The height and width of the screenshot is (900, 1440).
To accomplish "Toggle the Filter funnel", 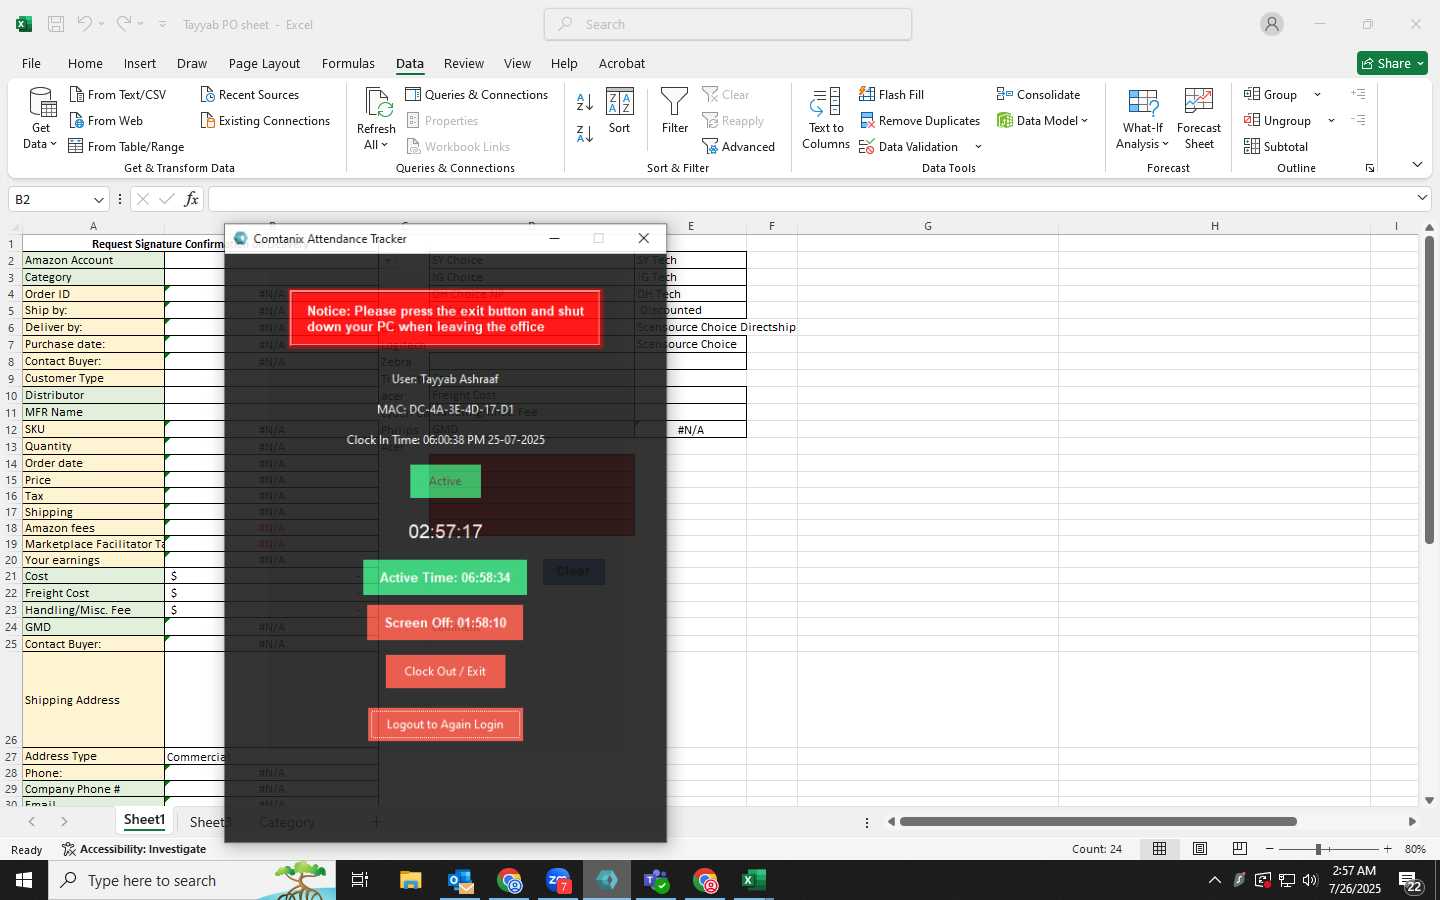I will click(x=675, y=111).
